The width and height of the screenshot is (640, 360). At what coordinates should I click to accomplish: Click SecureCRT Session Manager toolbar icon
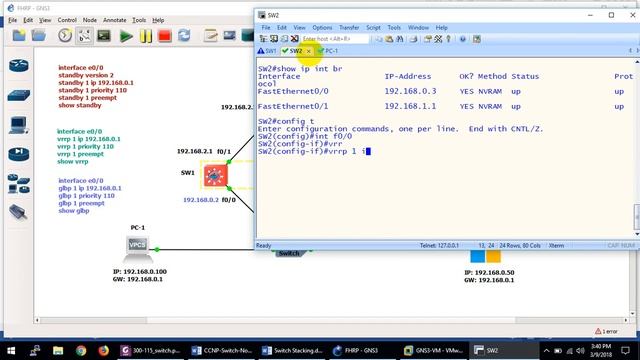pos(263,39)
